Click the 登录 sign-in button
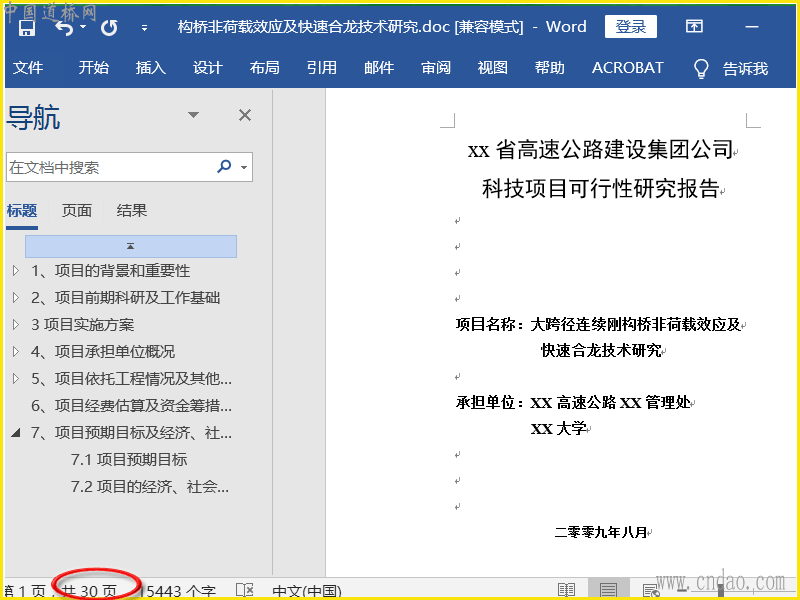The image size is (800, 600). click(631, 27)
